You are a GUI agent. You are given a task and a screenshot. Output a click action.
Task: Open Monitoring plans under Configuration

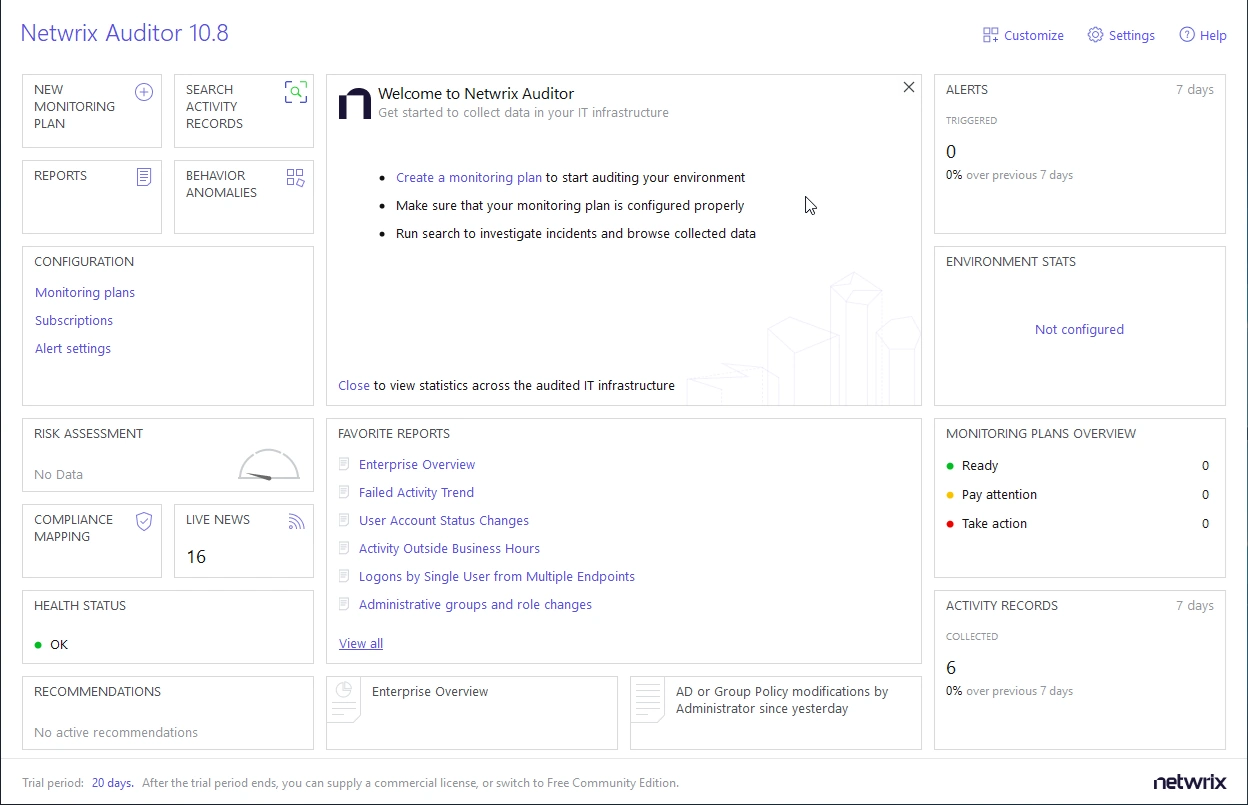[x=85, y=293]
